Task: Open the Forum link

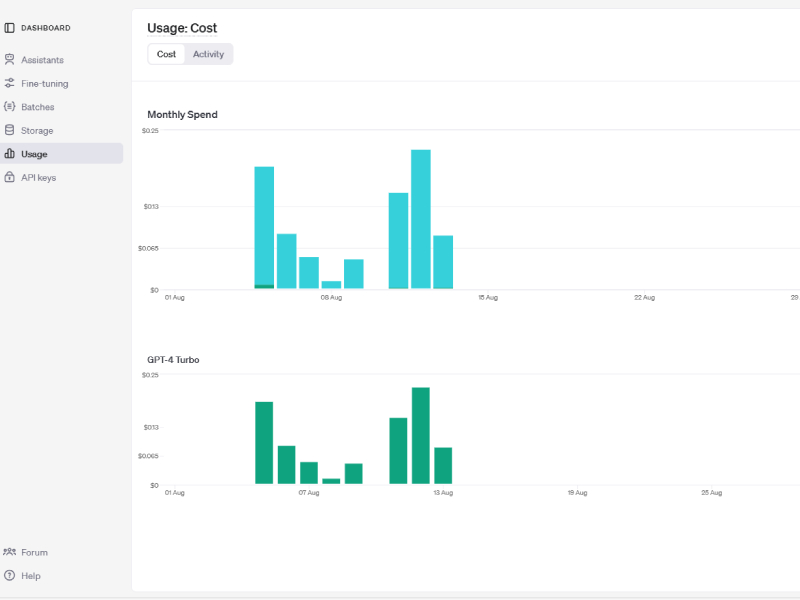Action: pos(34,552)
